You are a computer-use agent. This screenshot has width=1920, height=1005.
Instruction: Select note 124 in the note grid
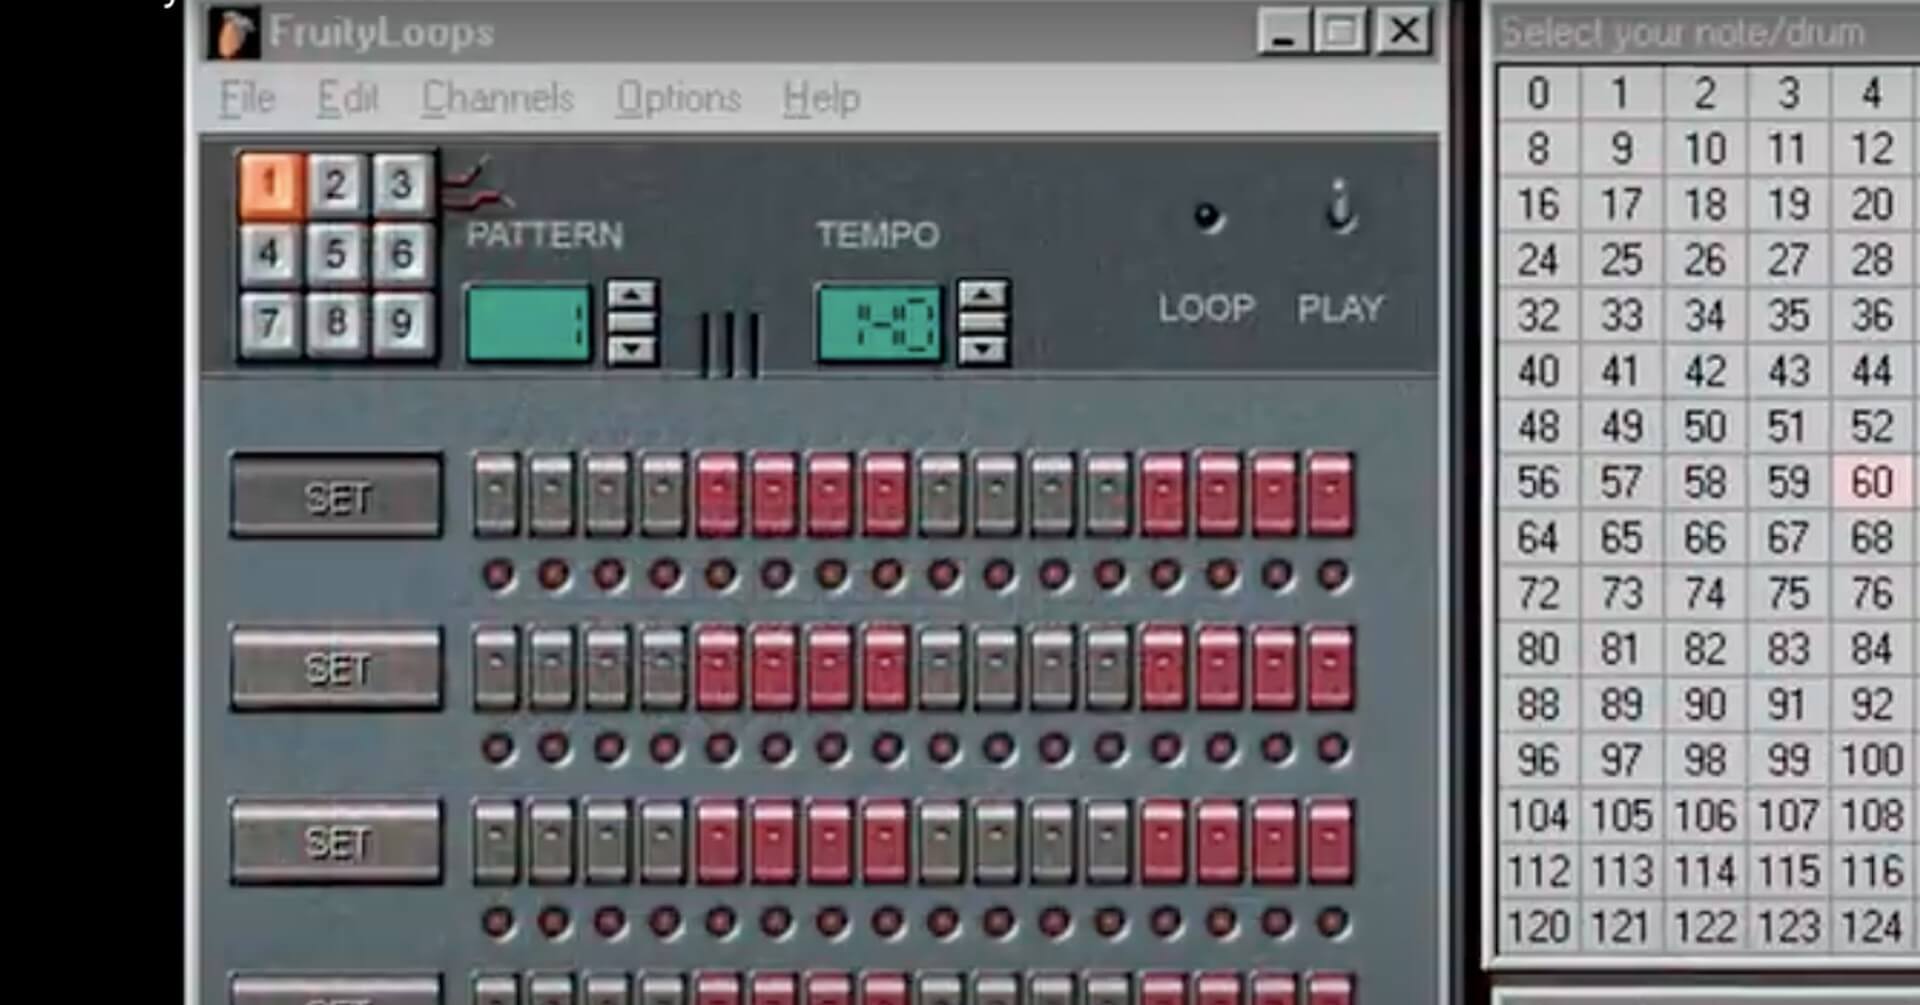(1872, 927)
